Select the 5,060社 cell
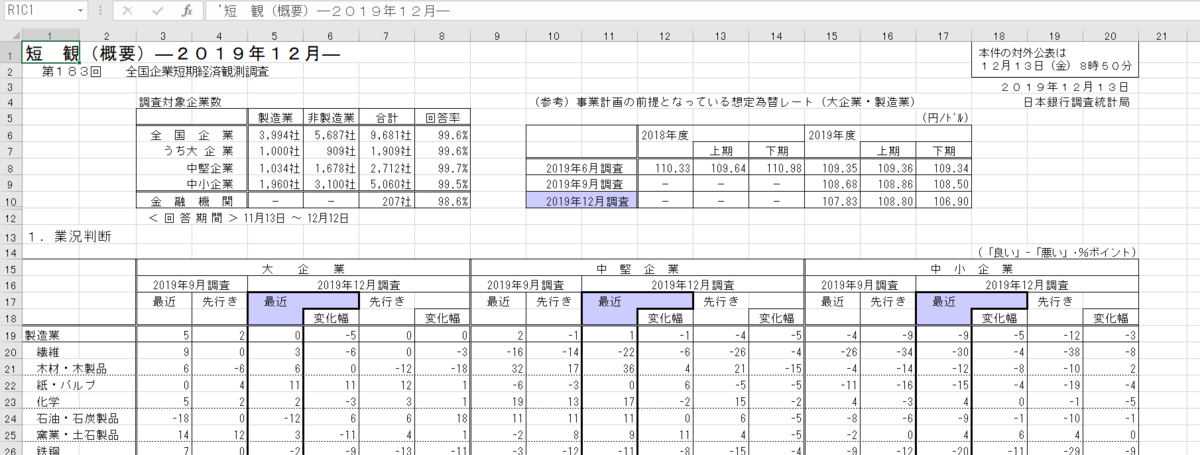1200x455 pixels. pyautogui.click(x=386, y=184)
